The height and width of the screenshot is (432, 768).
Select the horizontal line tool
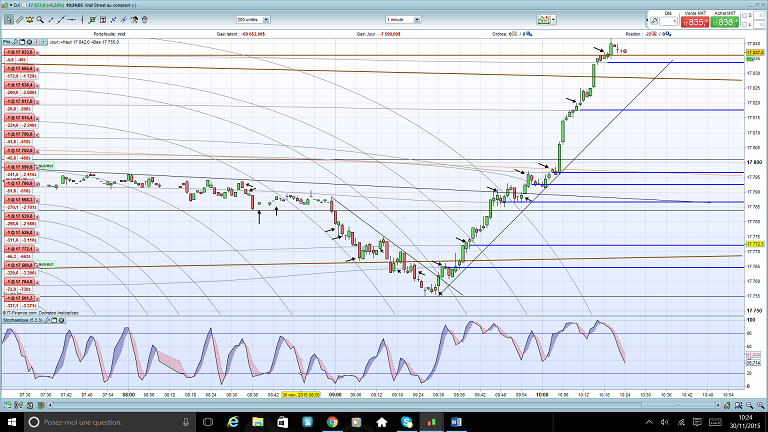coord(72,20)
